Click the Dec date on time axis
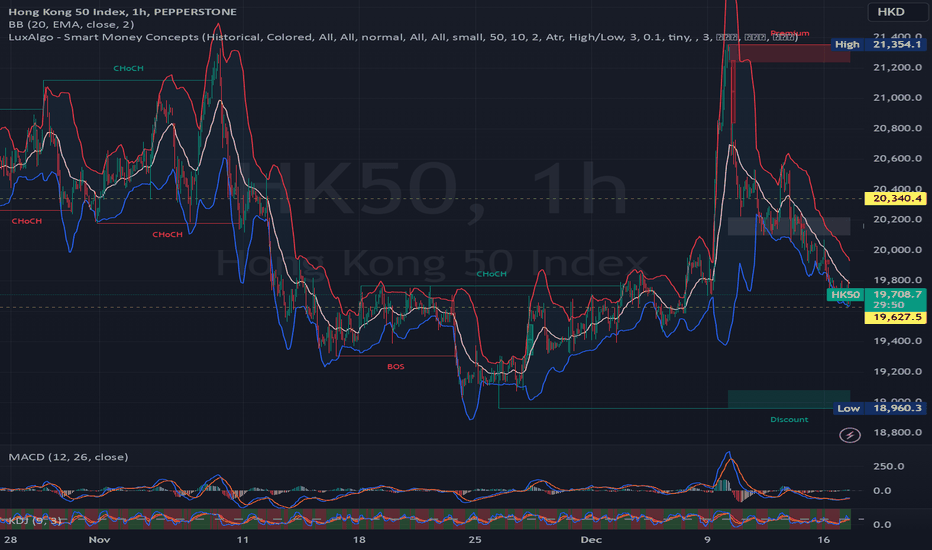Viewport: 932px width, 550px height. pos(591,539)
